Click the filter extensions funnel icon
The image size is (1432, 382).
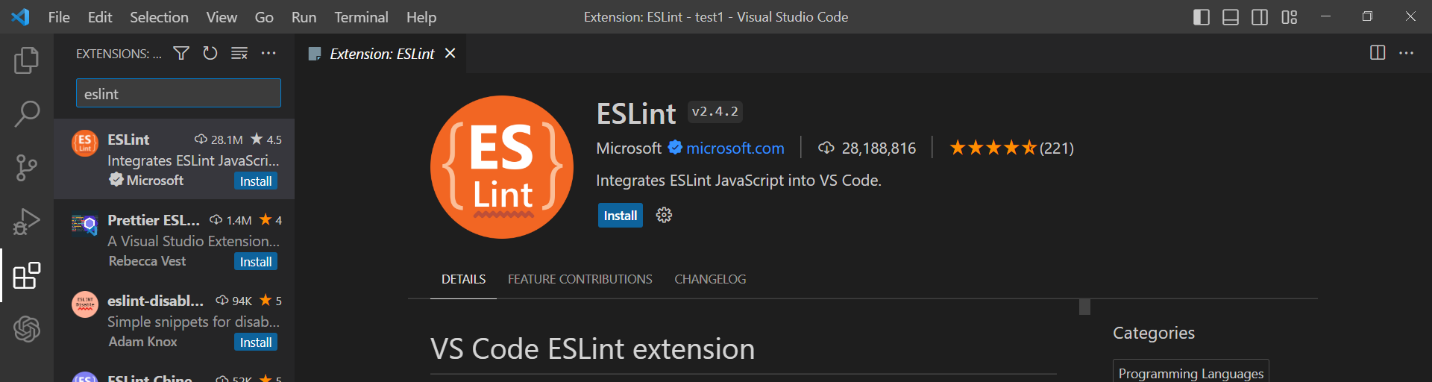pos(181,53)
